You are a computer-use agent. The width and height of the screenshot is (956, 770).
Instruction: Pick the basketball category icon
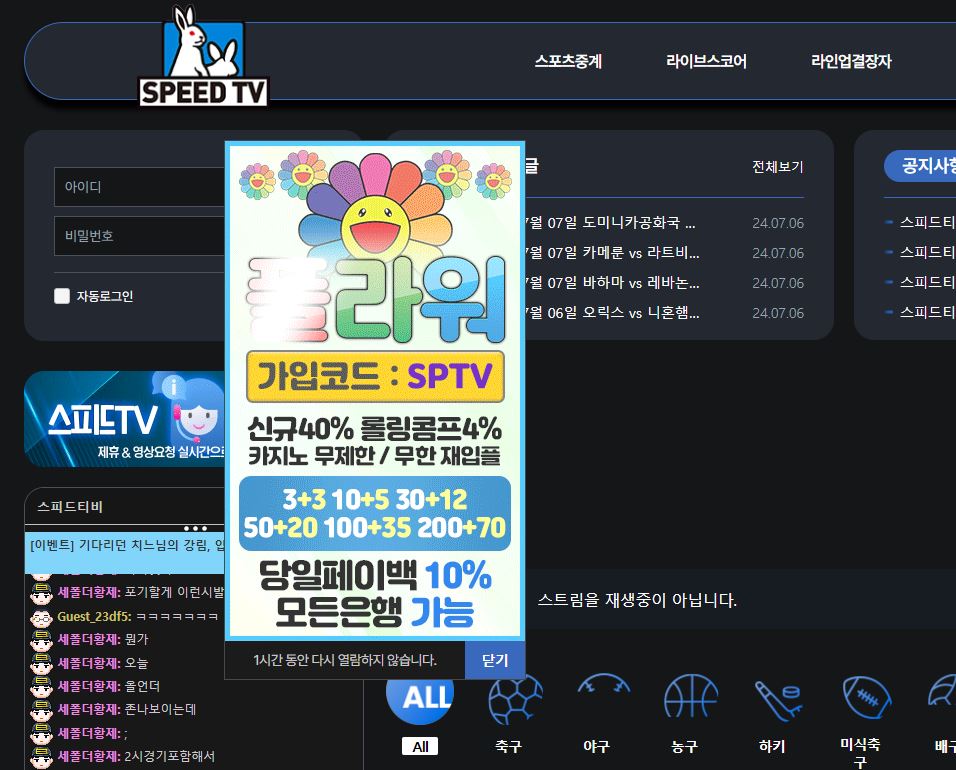[x=691, y=698]
